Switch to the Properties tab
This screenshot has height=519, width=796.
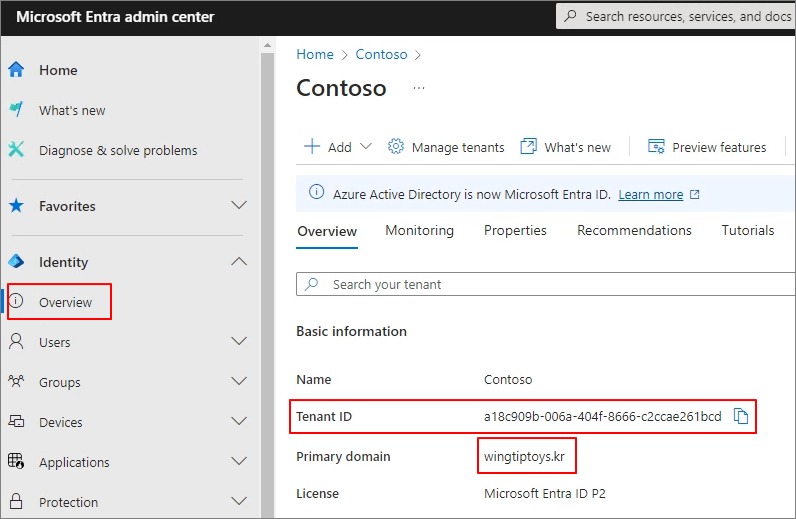coord(515,231)
